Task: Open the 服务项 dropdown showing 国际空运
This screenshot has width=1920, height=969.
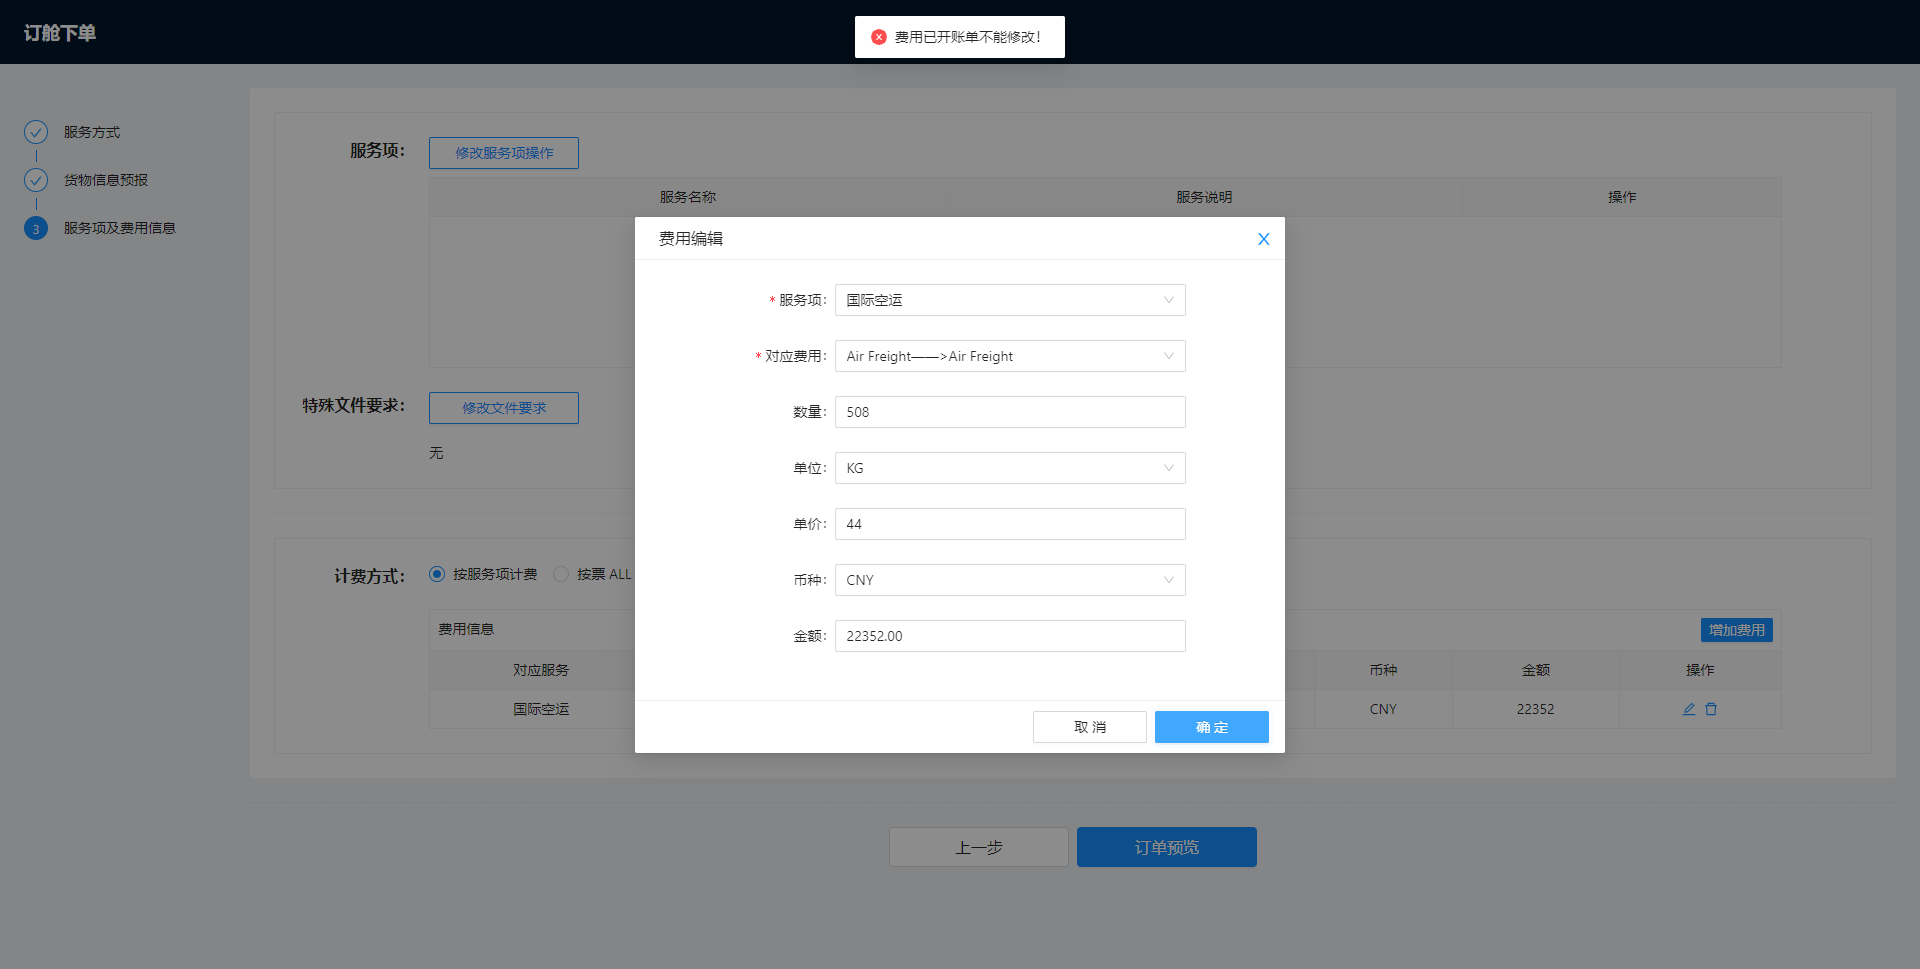Action: (x=1009, y=300)
